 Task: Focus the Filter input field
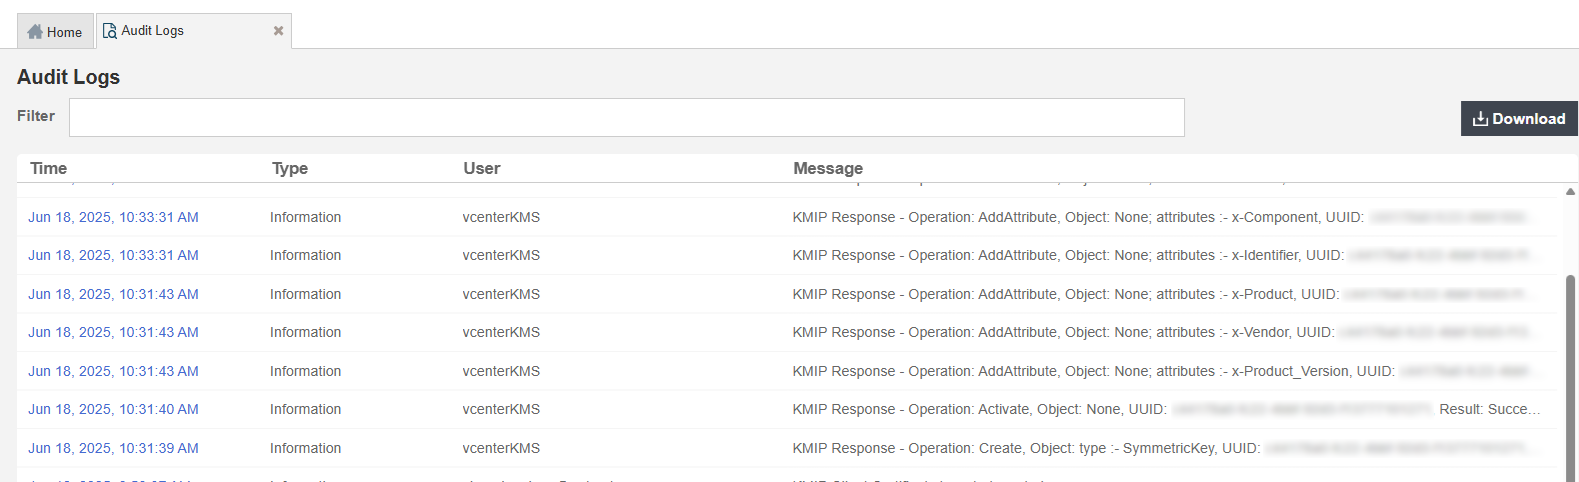coord(627,117)
